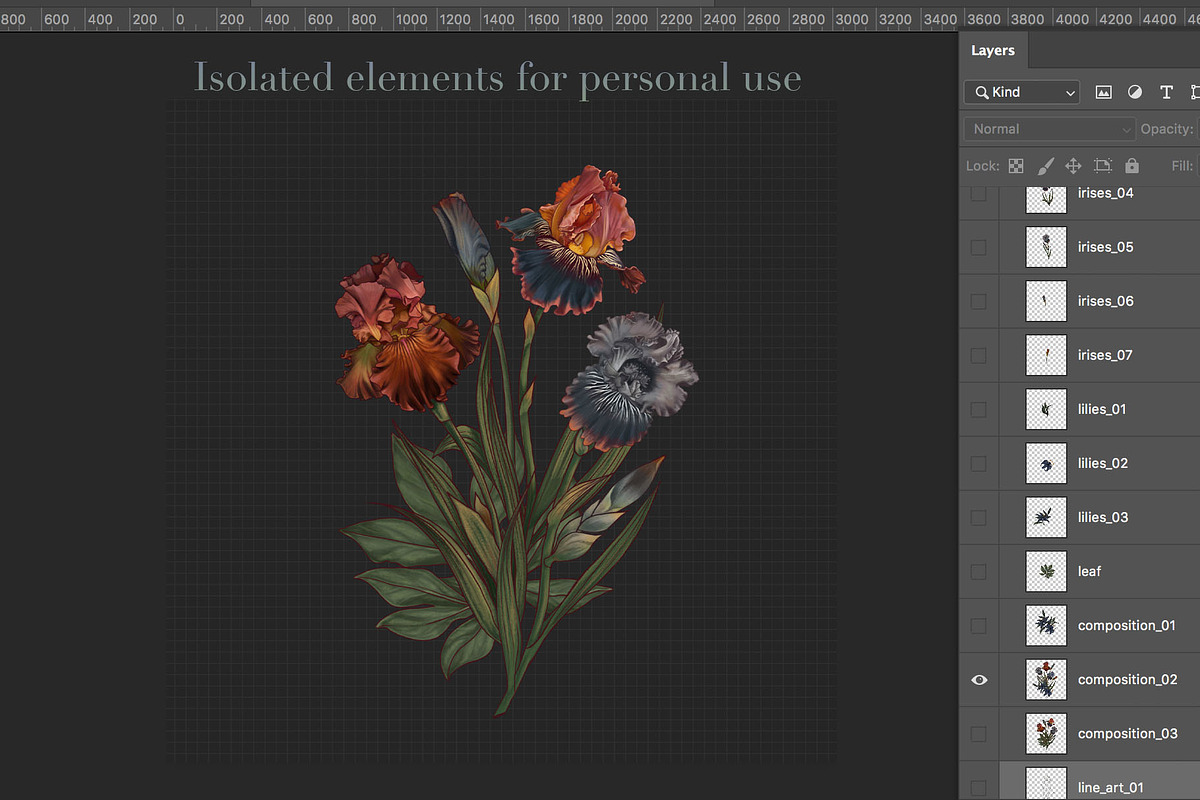Click the composition_03 layer name

(x=1128, y=734)
